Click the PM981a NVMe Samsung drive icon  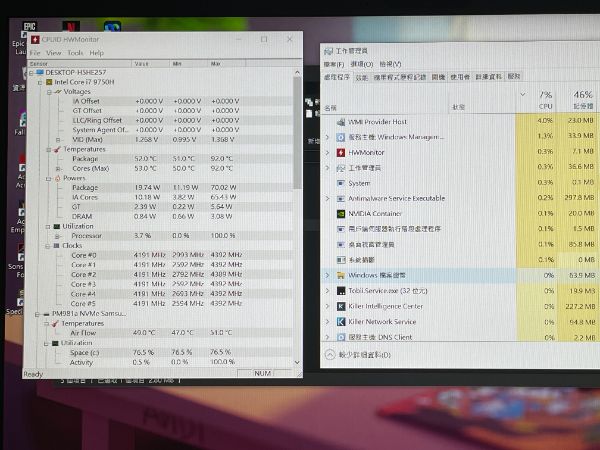[x=46, y=314]
